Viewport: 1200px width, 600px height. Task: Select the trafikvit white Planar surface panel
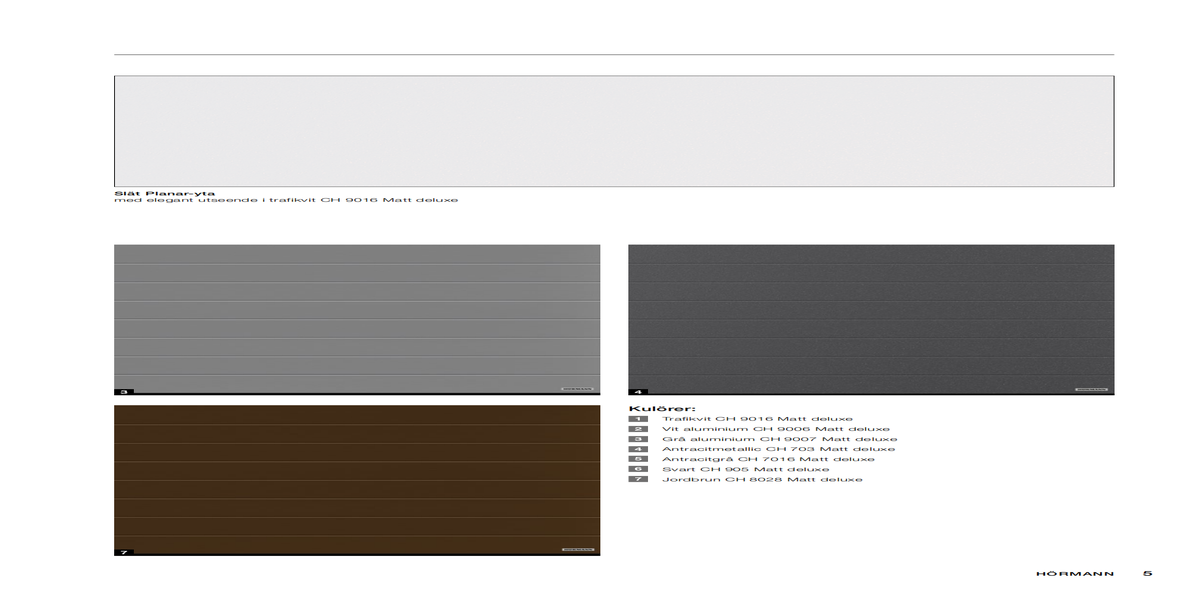click(x=614, y=131)
